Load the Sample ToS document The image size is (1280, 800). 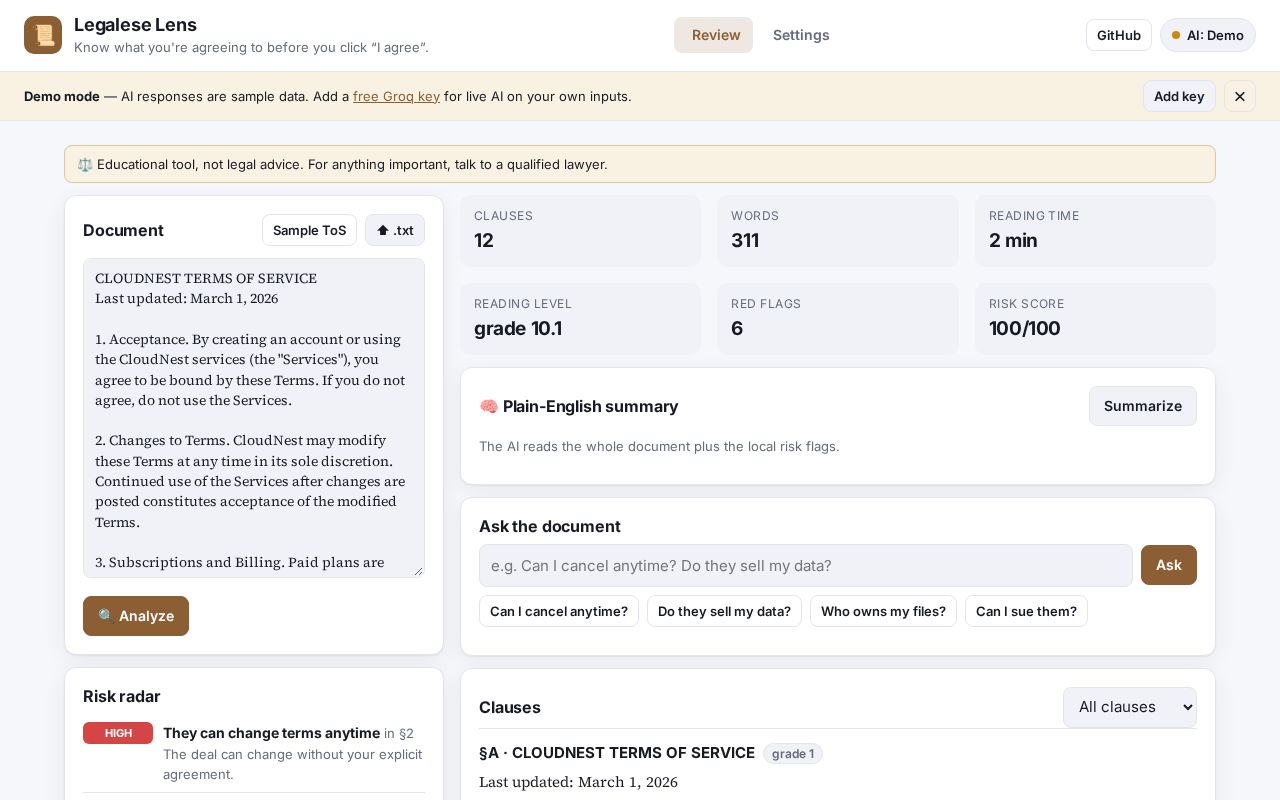[309, 230]
